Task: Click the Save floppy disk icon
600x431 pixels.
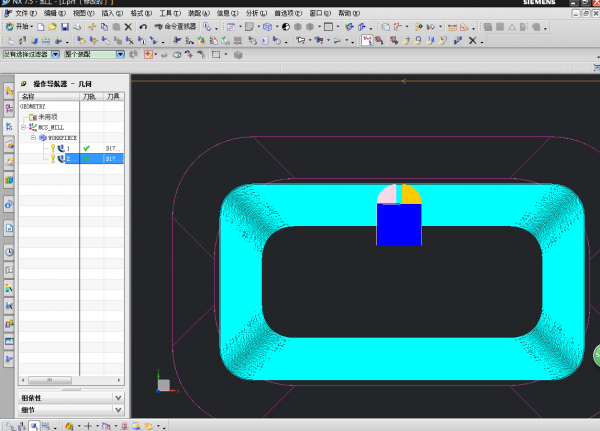Action: (x=65, y=27)
